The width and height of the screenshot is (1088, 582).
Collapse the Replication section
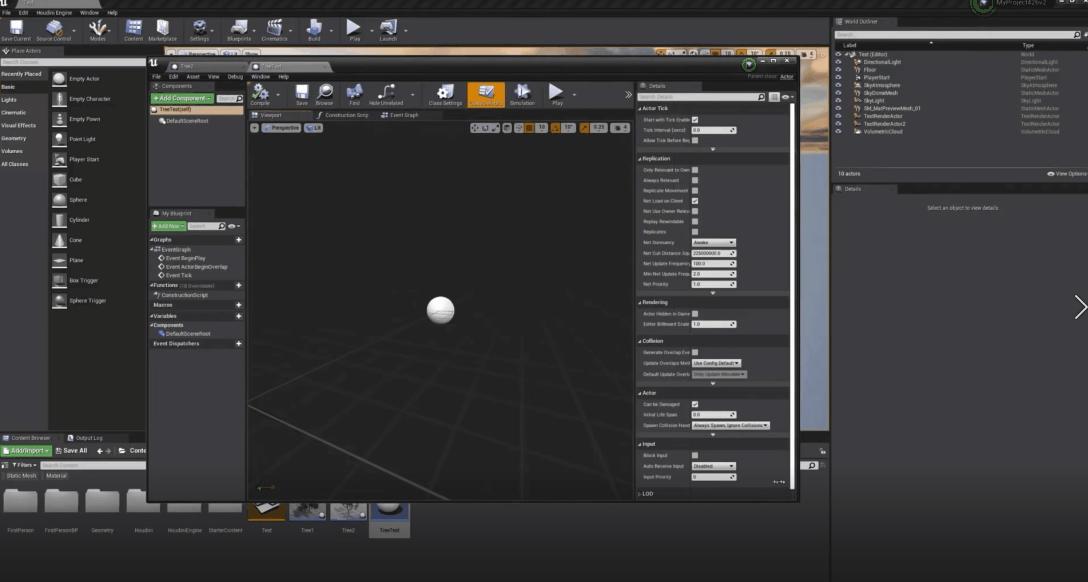tap(641, 158)
